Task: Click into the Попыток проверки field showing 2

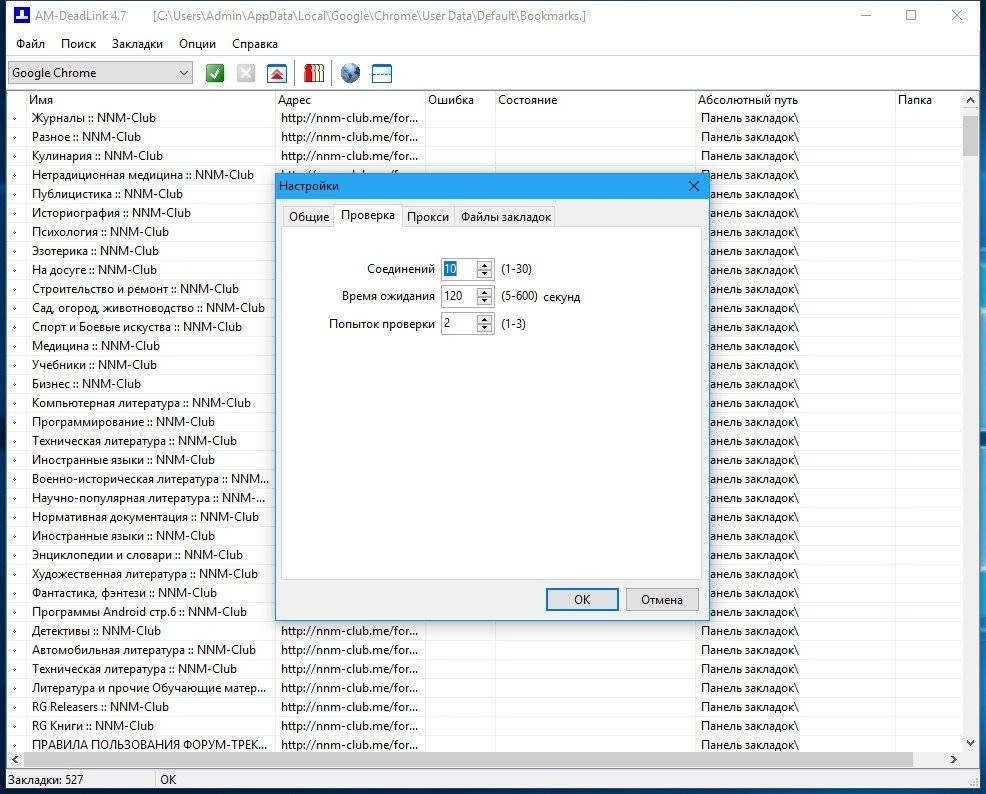Action: point(459,323)
